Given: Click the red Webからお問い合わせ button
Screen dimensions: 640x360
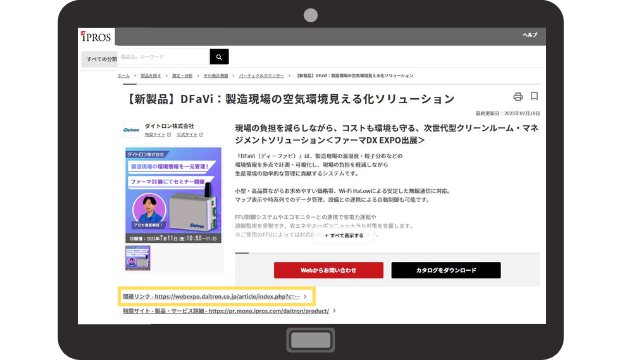Looking at the screenshot, I should pyautogui.click(x=329, y=270).
